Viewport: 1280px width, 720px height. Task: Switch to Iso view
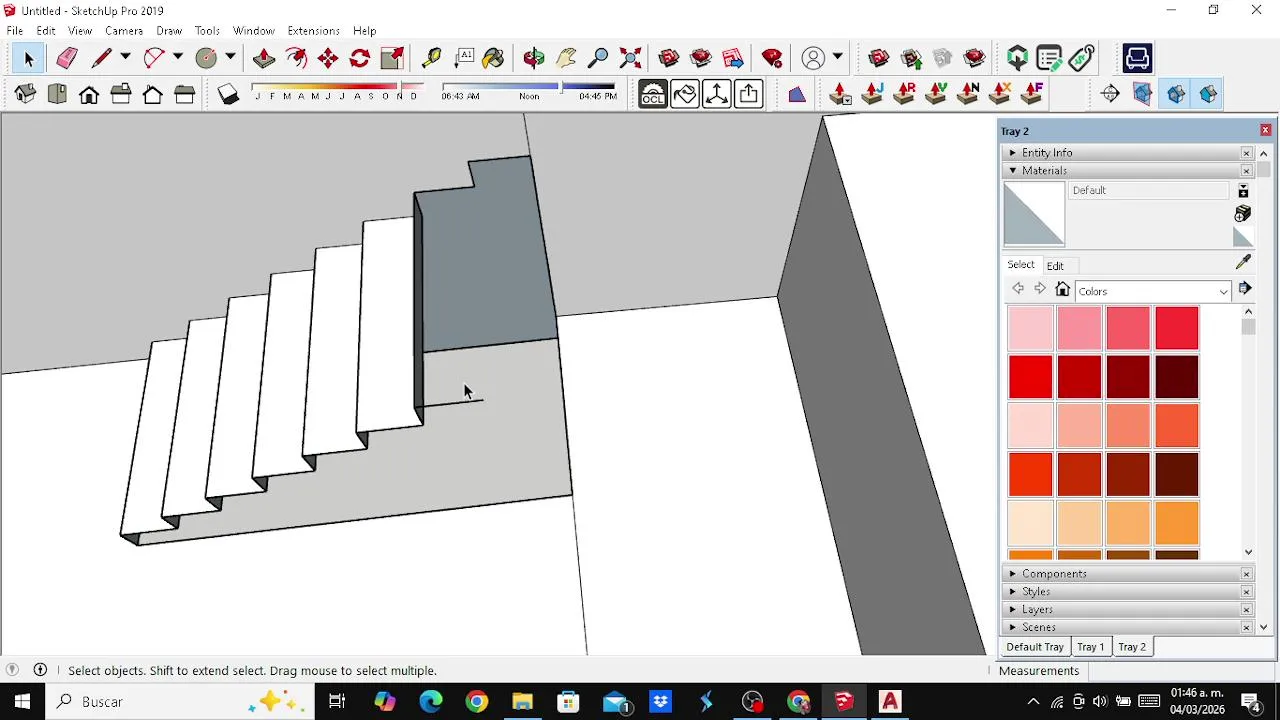(x=25, y=94)
